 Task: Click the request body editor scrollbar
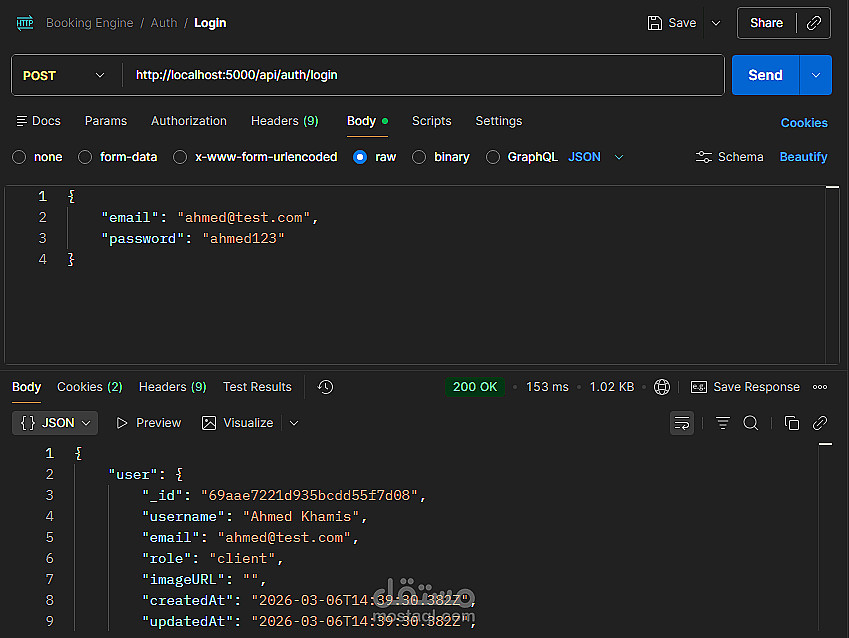click(x=832, y=273)
